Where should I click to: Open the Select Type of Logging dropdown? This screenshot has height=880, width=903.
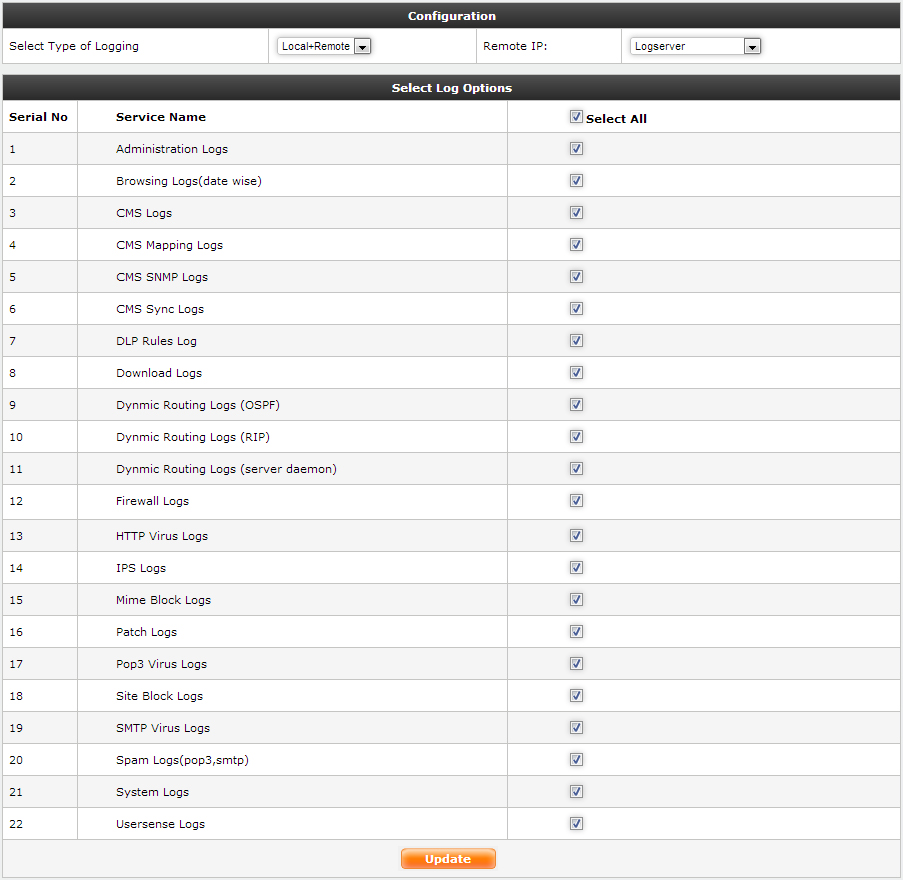coord(324,46)
